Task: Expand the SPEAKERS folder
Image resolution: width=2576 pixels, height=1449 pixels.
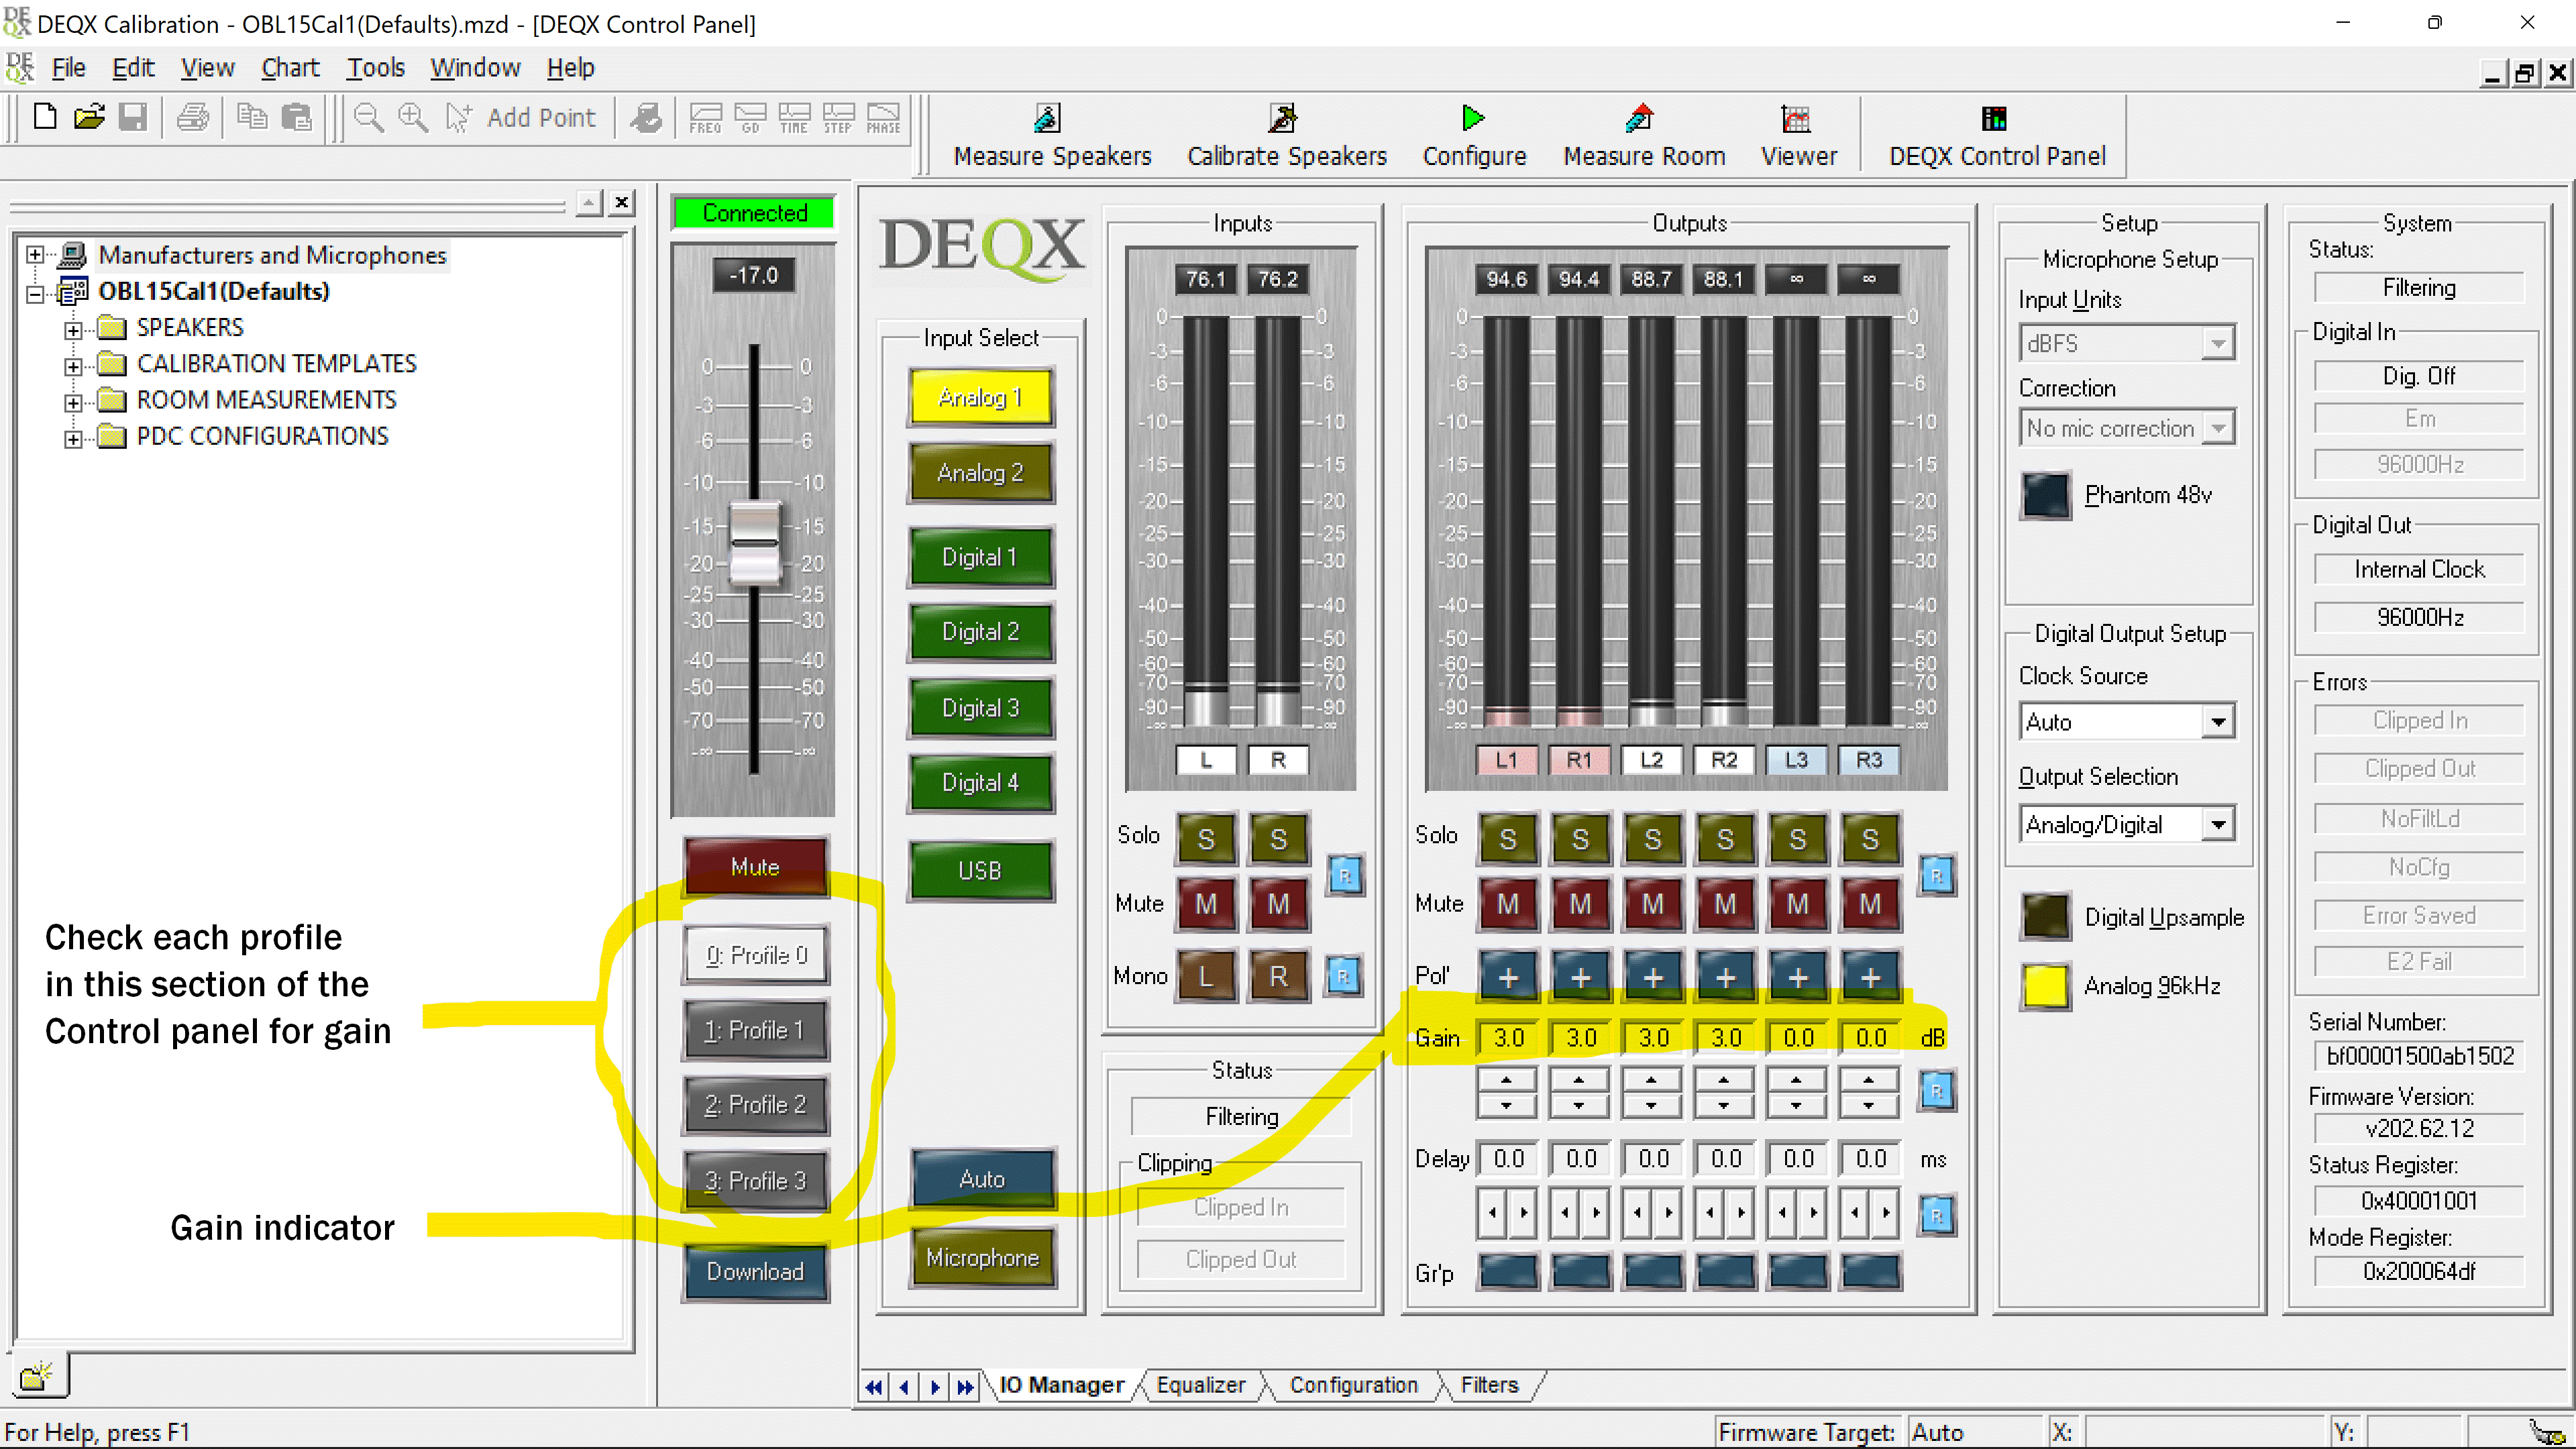Action: tap(73, 328)
